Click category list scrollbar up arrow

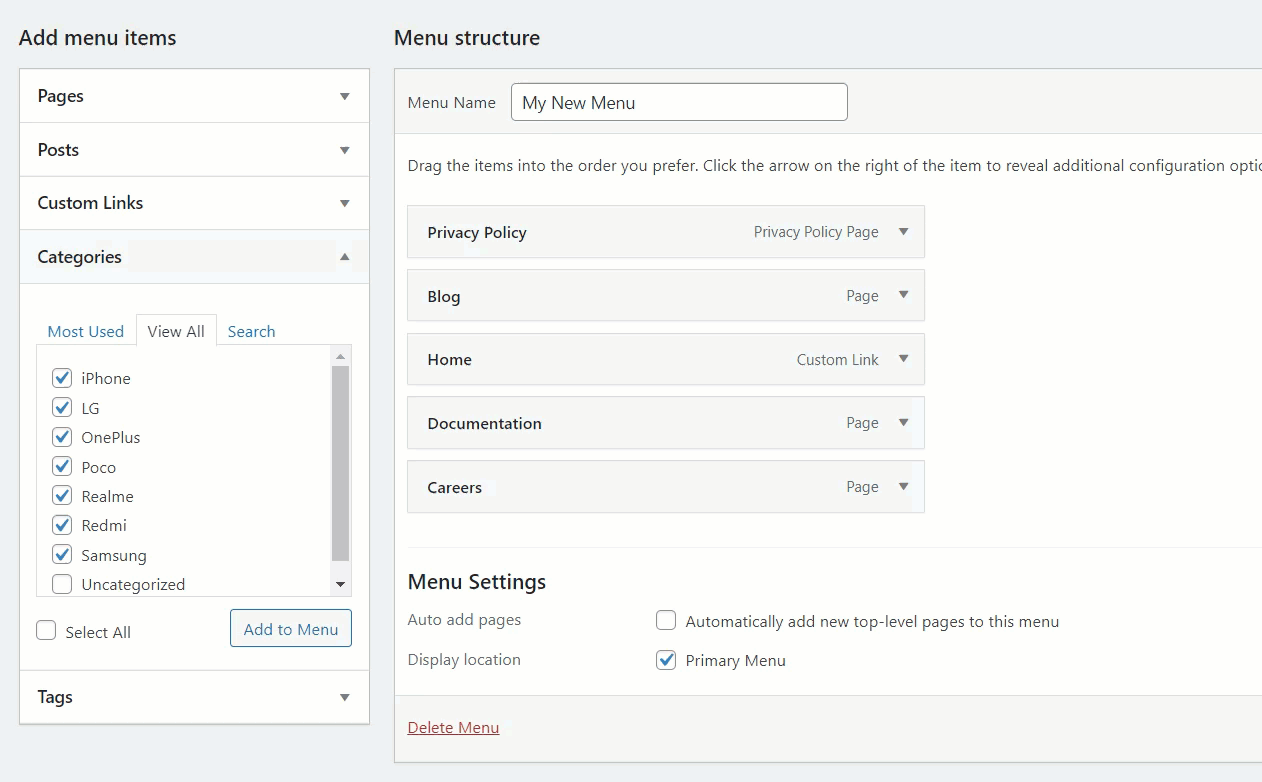tap(340, 356)
